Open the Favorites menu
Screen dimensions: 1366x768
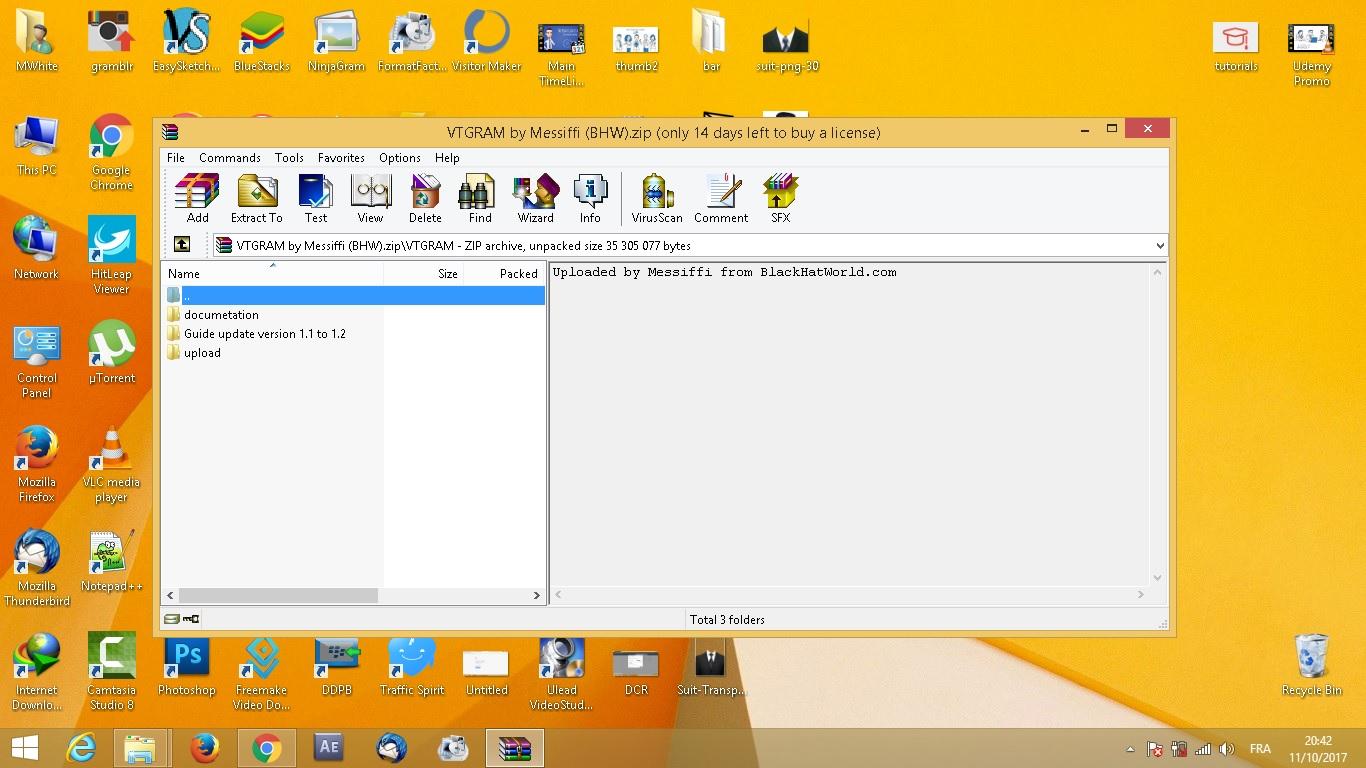coord(341,158)
